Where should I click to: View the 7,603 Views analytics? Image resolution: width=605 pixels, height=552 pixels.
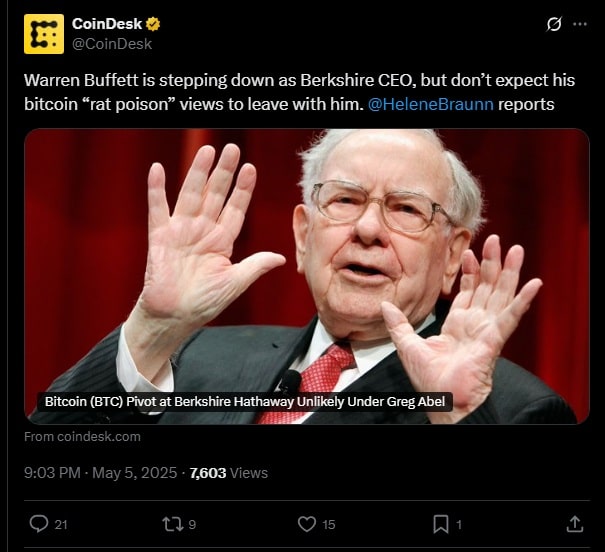tap(228, 473)
